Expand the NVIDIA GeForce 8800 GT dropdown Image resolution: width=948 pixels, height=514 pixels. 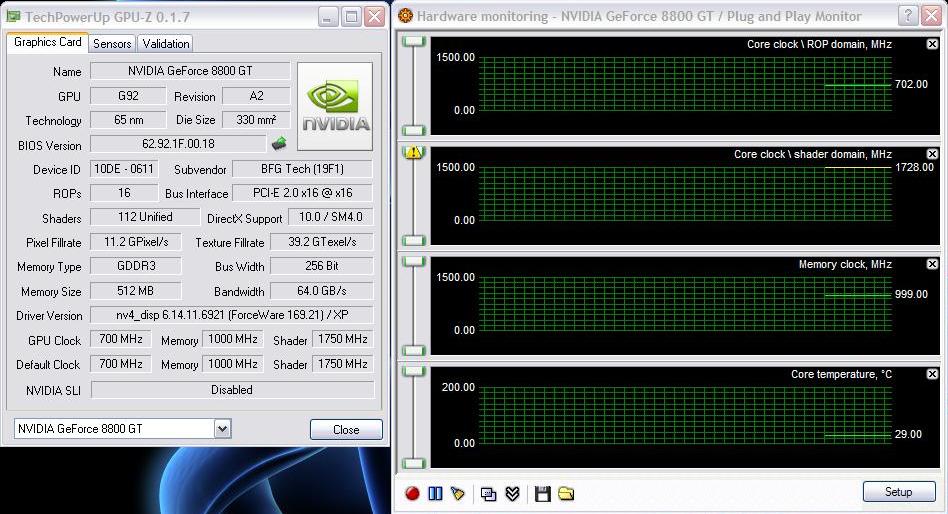(x=222, y=429)
